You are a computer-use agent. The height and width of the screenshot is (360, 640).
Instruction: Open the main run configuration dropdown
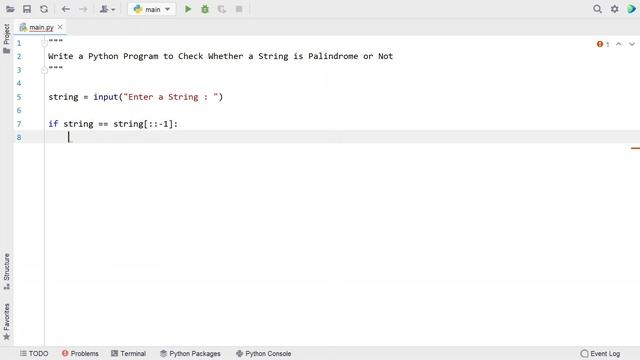pyautogui.click(x=152, y=9)
